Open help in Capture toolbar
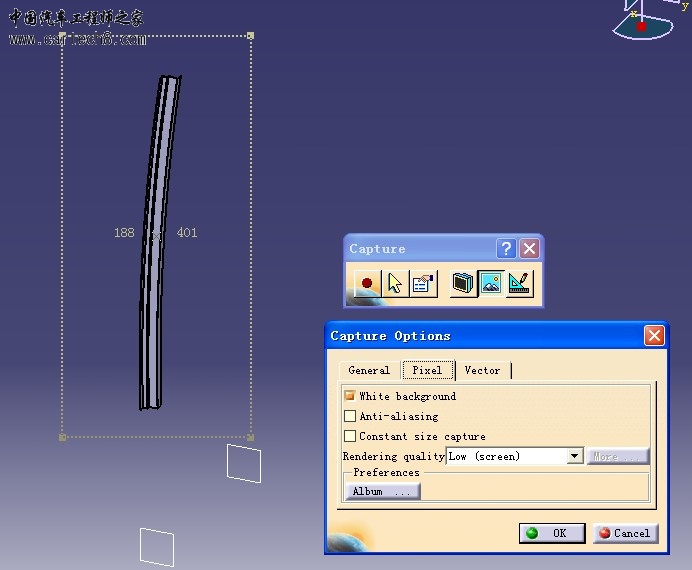The height and width of the screenshot is (570, 692). click(506, 249)
